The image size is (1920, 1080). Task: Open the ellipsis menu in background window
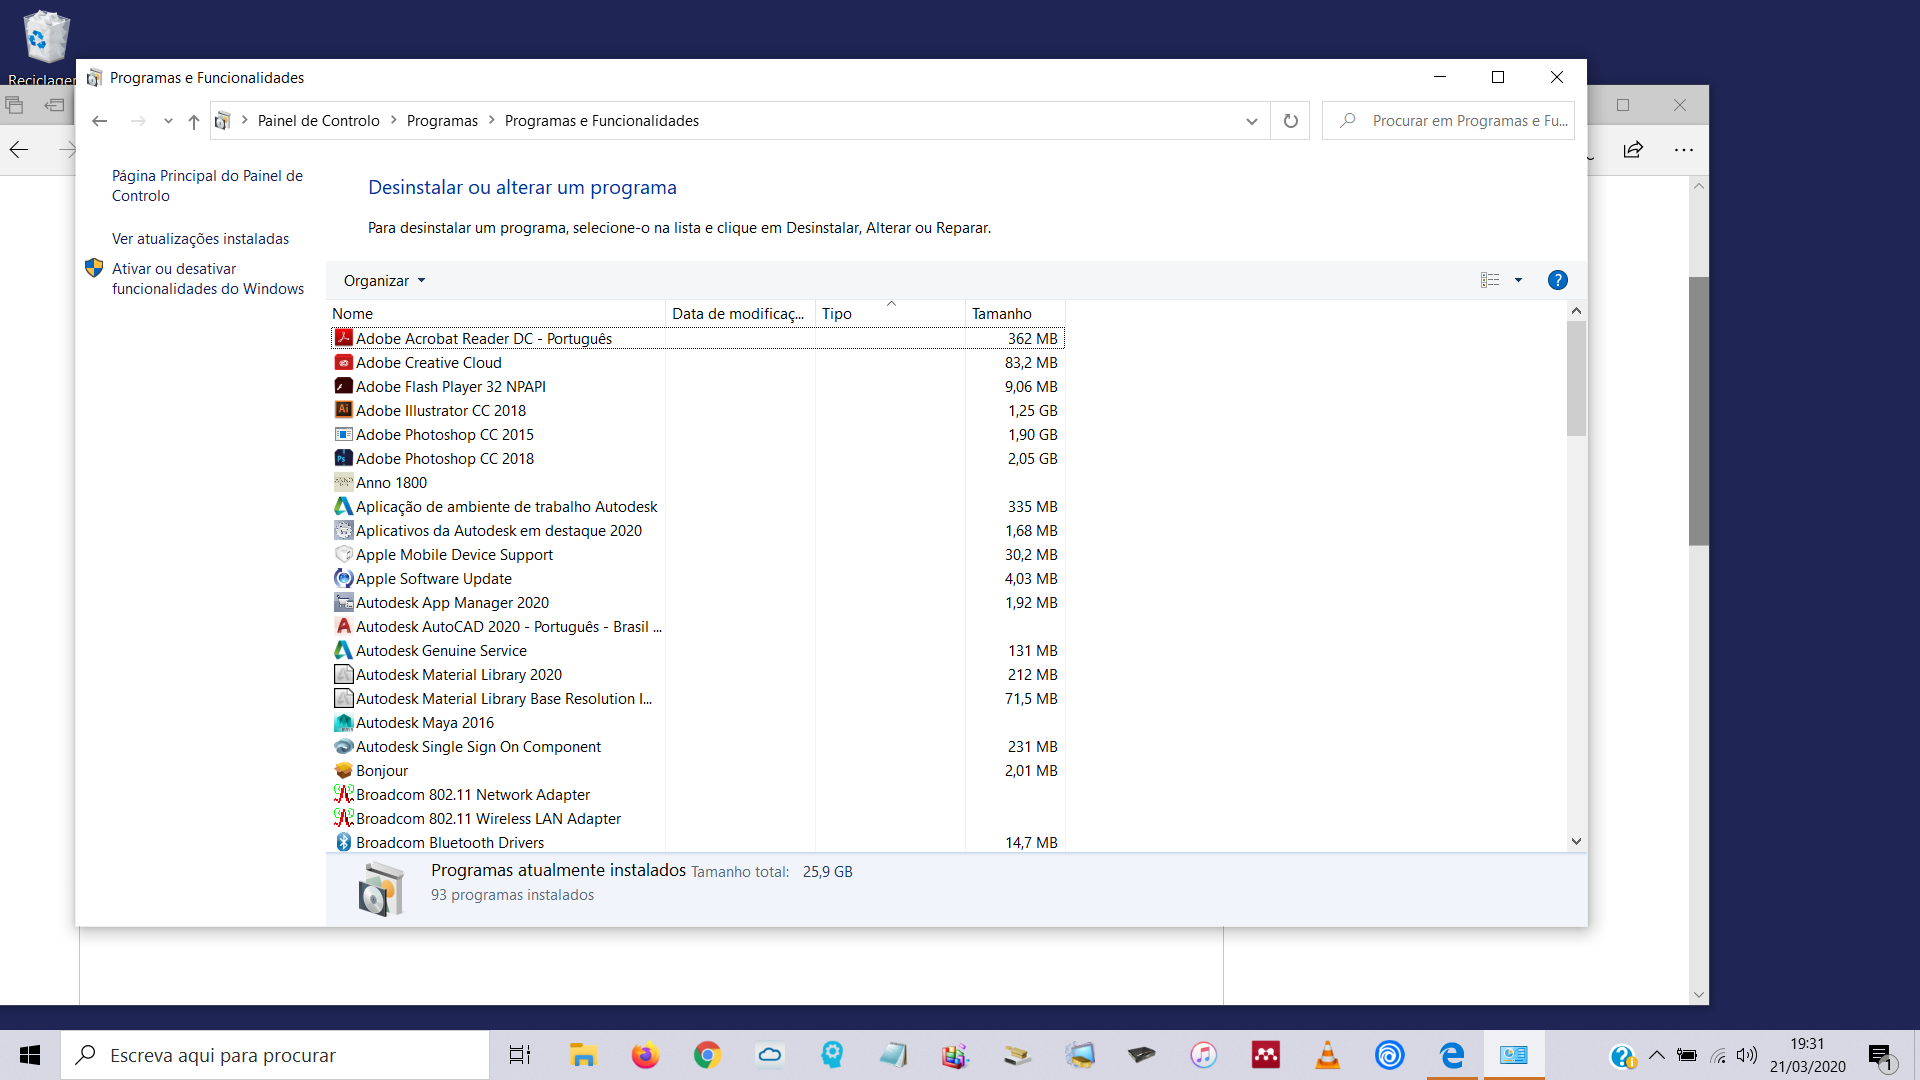pyautogui.click(x=1684, y=150)
